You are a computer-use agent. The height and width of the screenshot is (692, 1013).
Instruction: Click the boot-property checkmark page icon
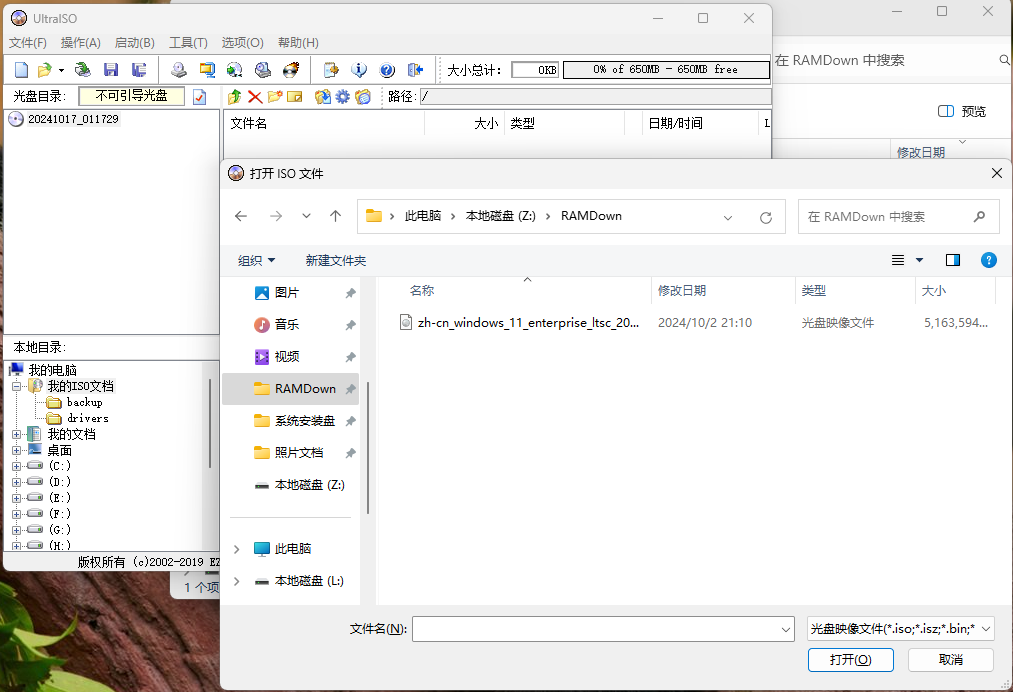tap(200, 97)
